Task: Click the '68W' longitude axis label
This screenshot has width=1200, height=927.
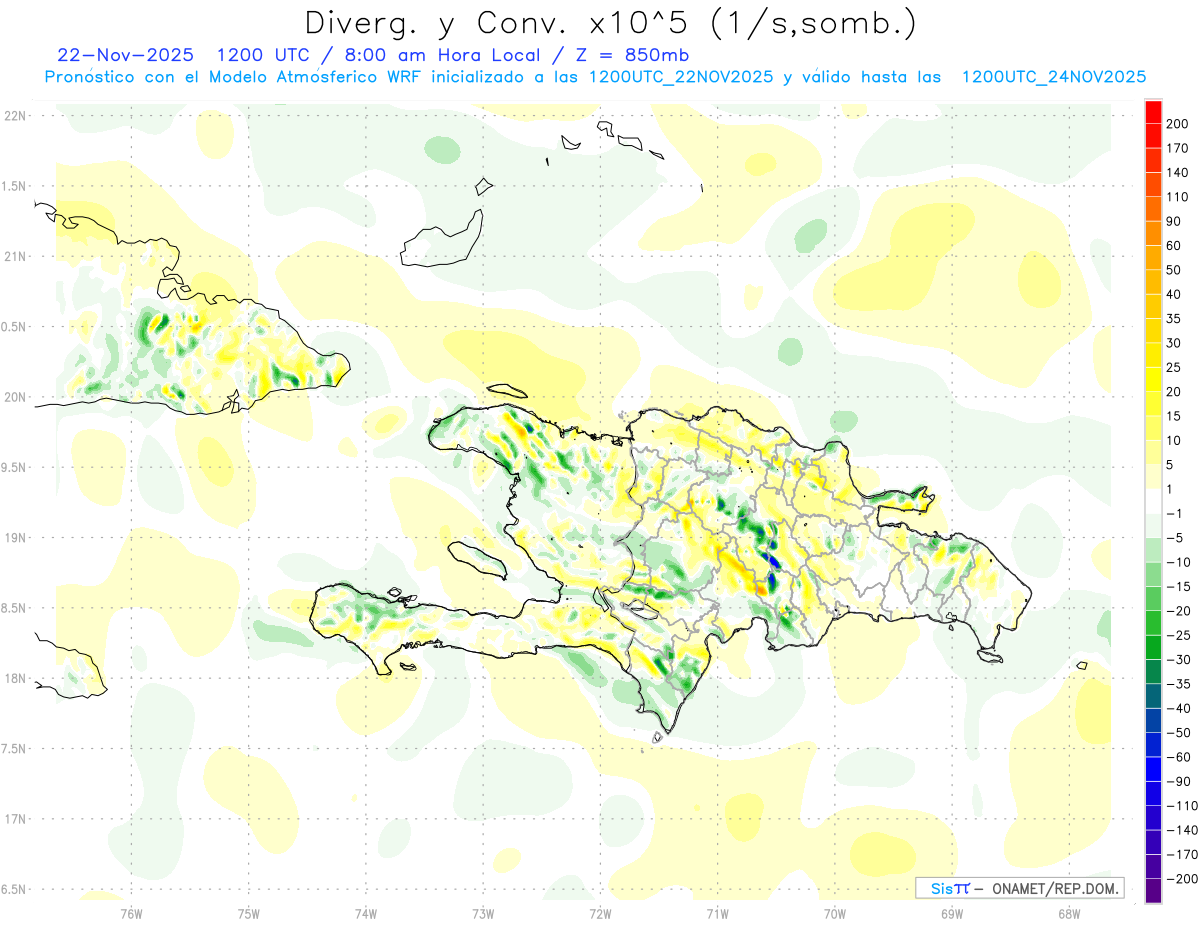Action: click(x=1069, y=913)
